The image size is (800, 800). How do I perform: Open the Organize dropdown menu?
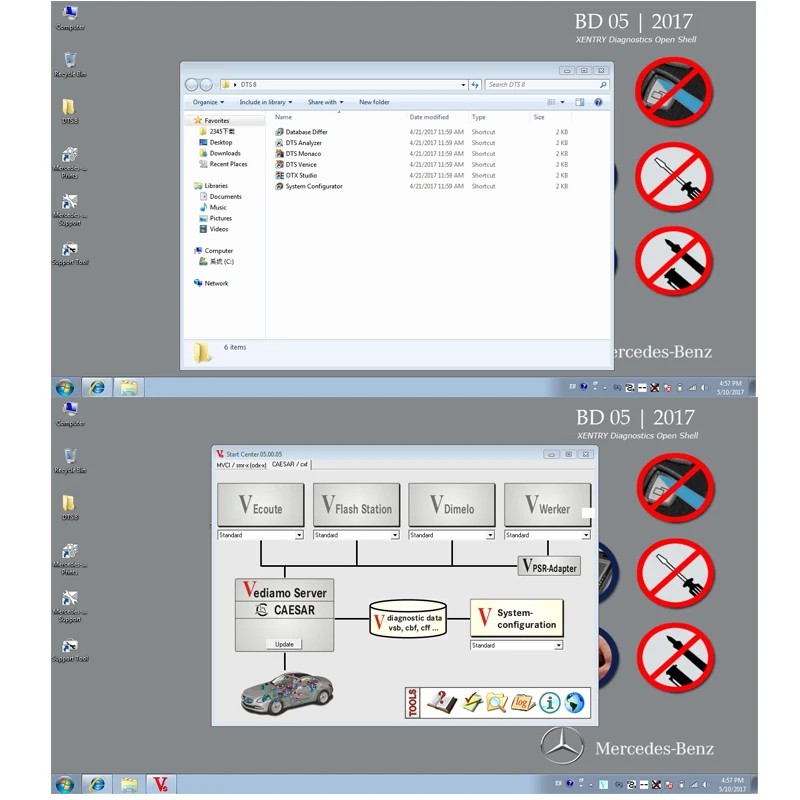click(x=208, y=102)
